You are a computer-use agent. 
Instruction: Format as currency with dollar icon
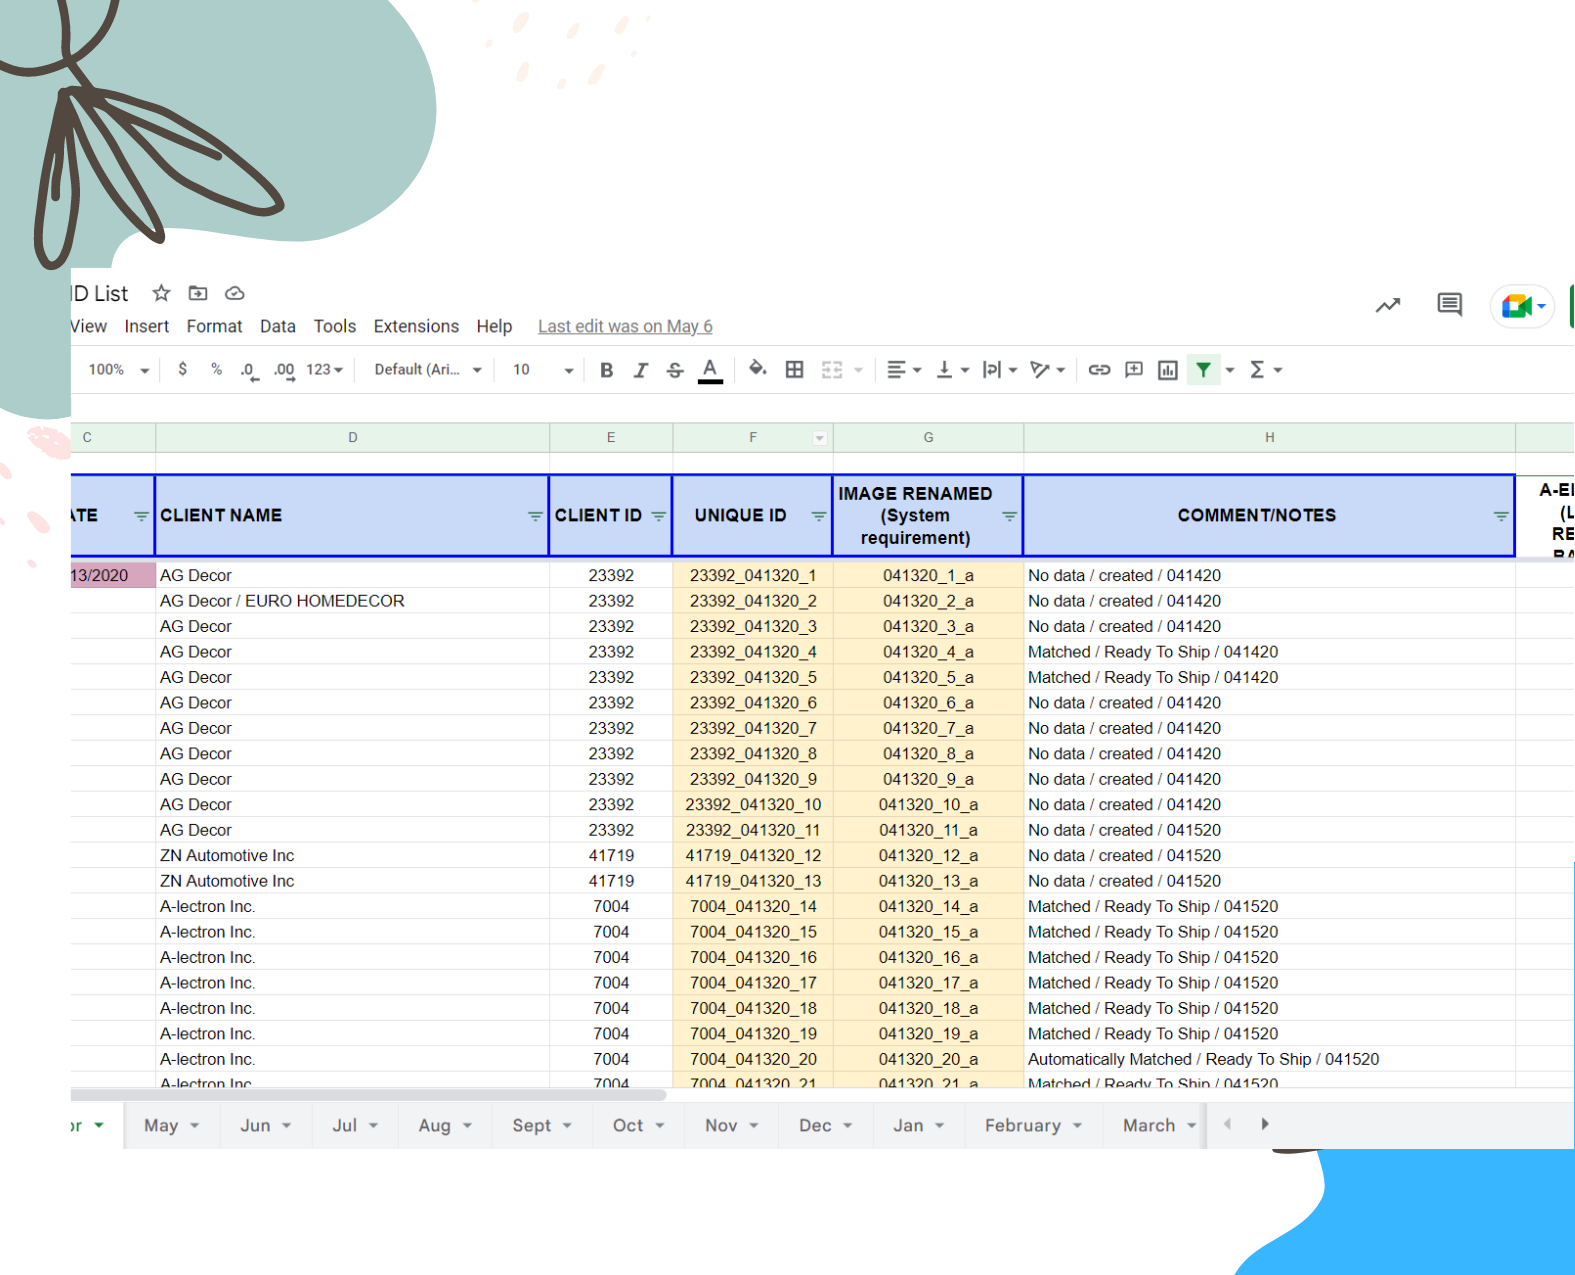(x=182, y=369)
